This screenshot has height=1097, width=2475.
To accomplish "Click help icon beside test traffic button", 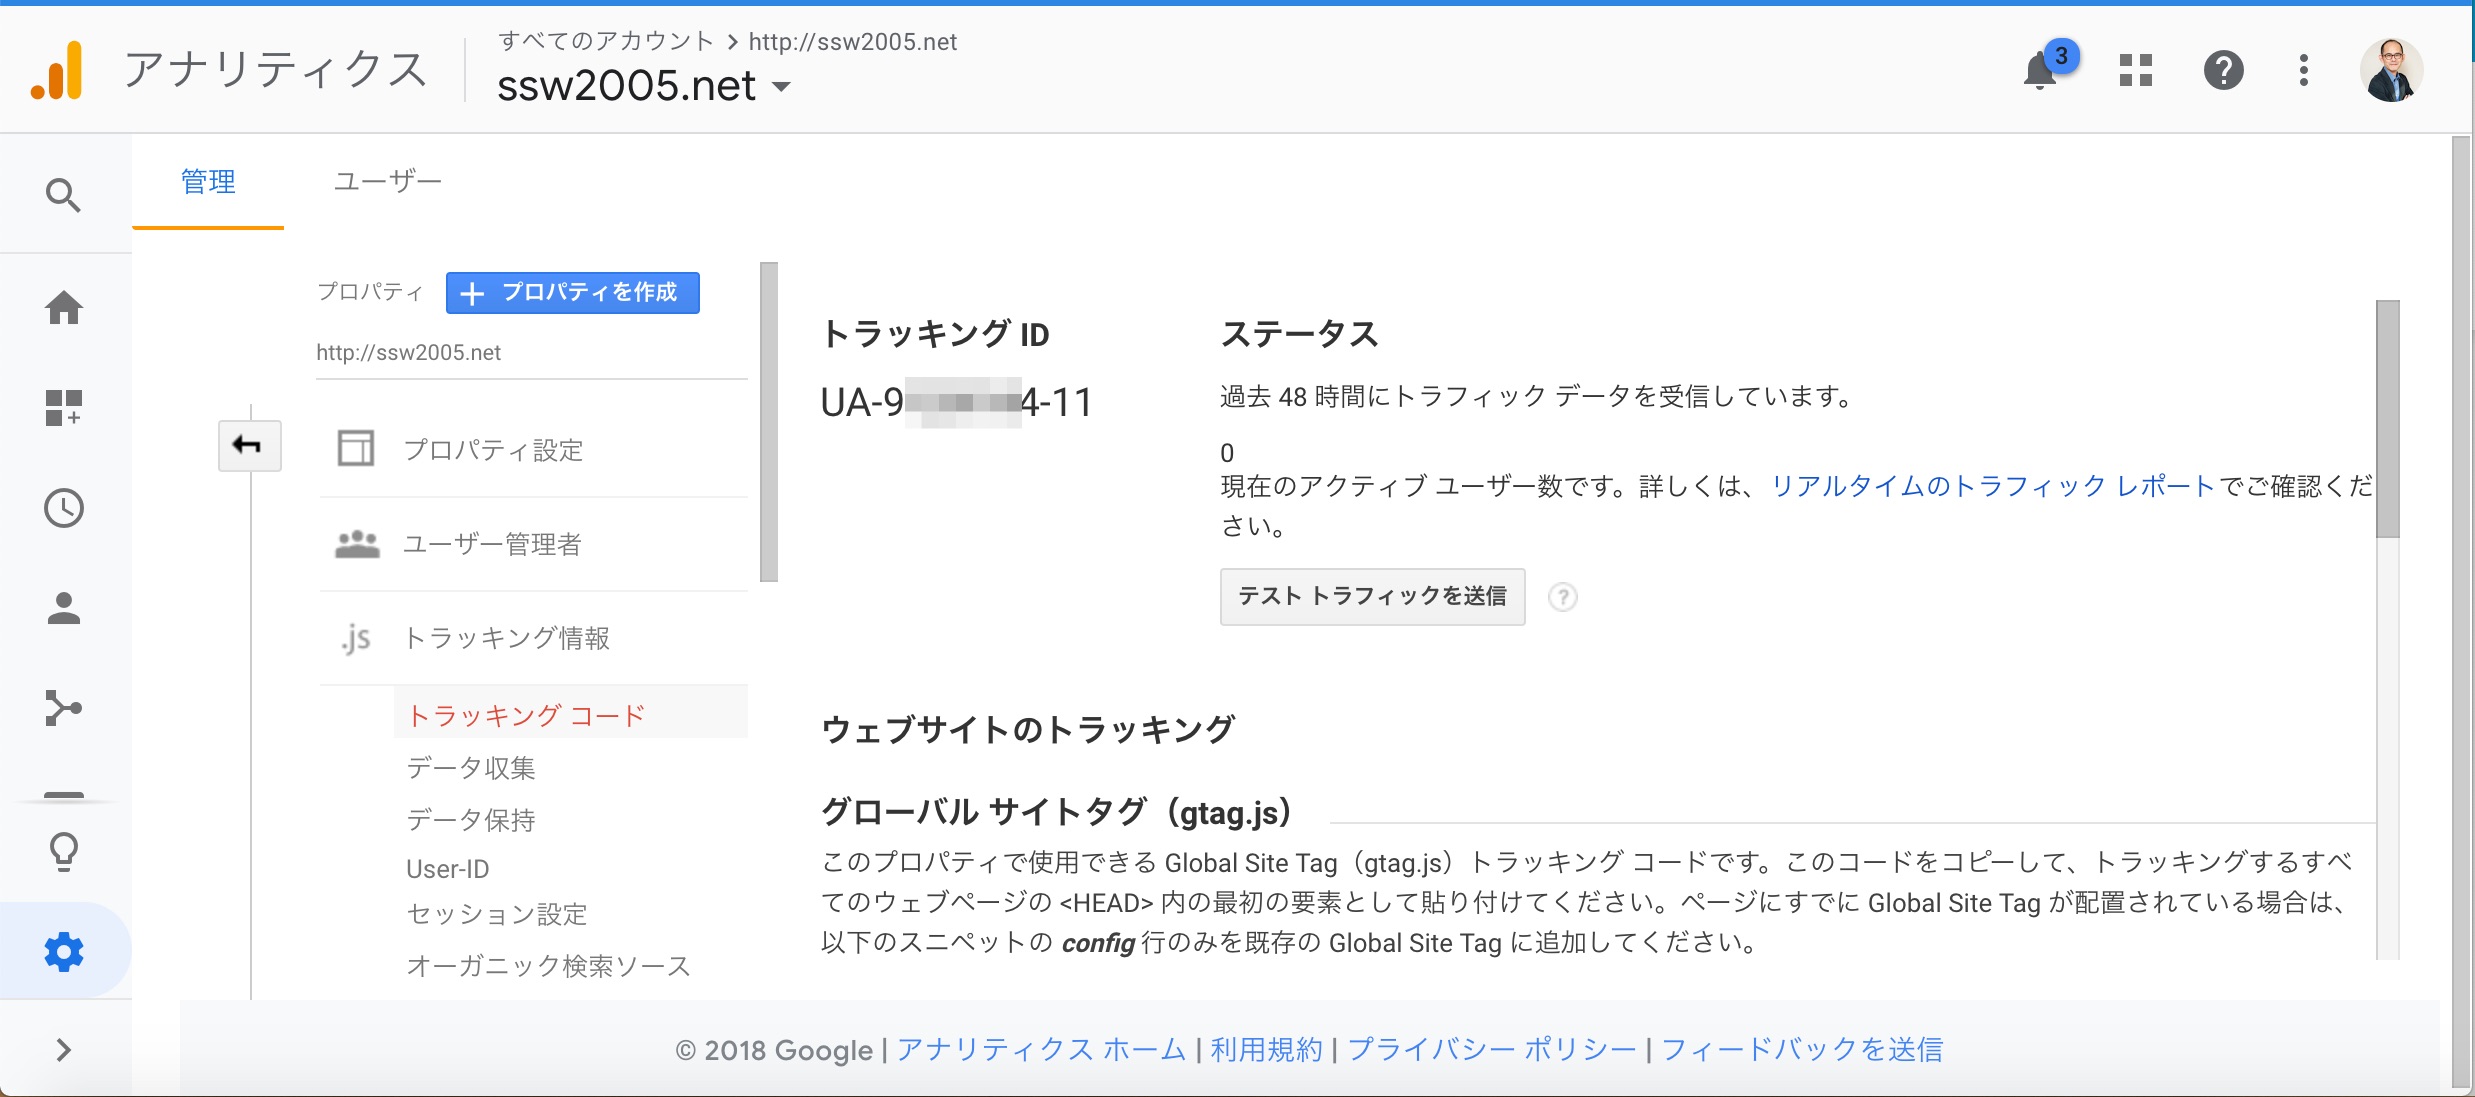I will [1562, 597].
